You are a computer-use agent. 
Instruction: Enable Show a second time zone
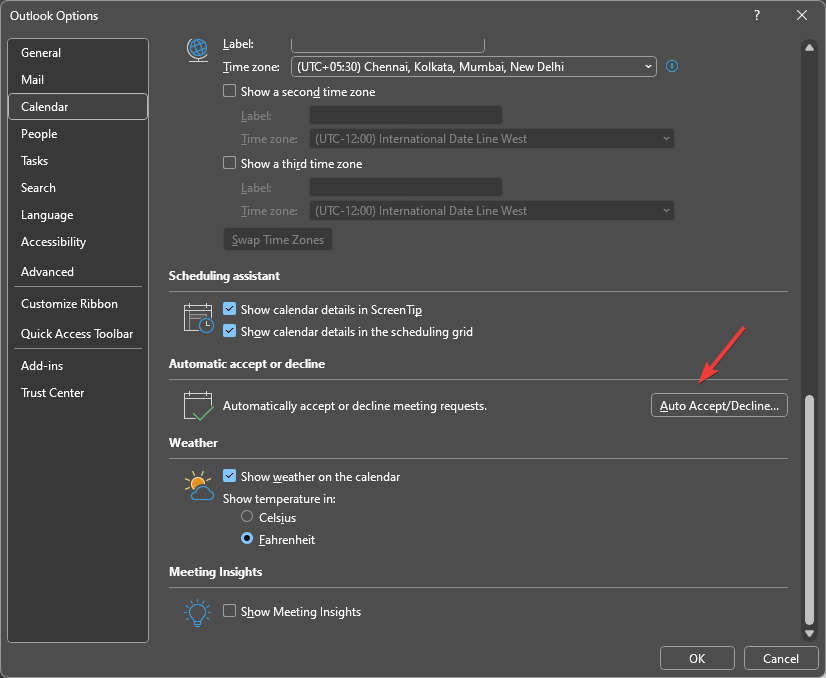(x=229, y=91)
